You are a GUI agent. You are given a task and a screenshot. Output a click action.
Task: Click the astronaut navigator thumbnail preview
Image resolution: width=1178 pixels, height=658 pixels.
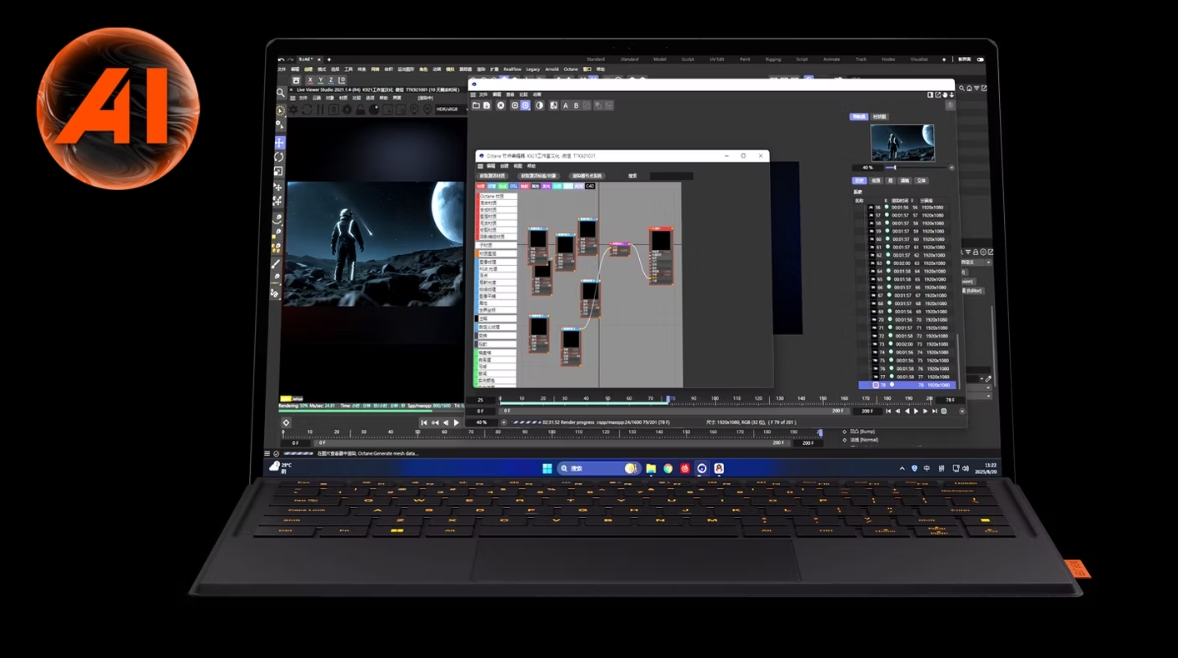click(902, 143)
